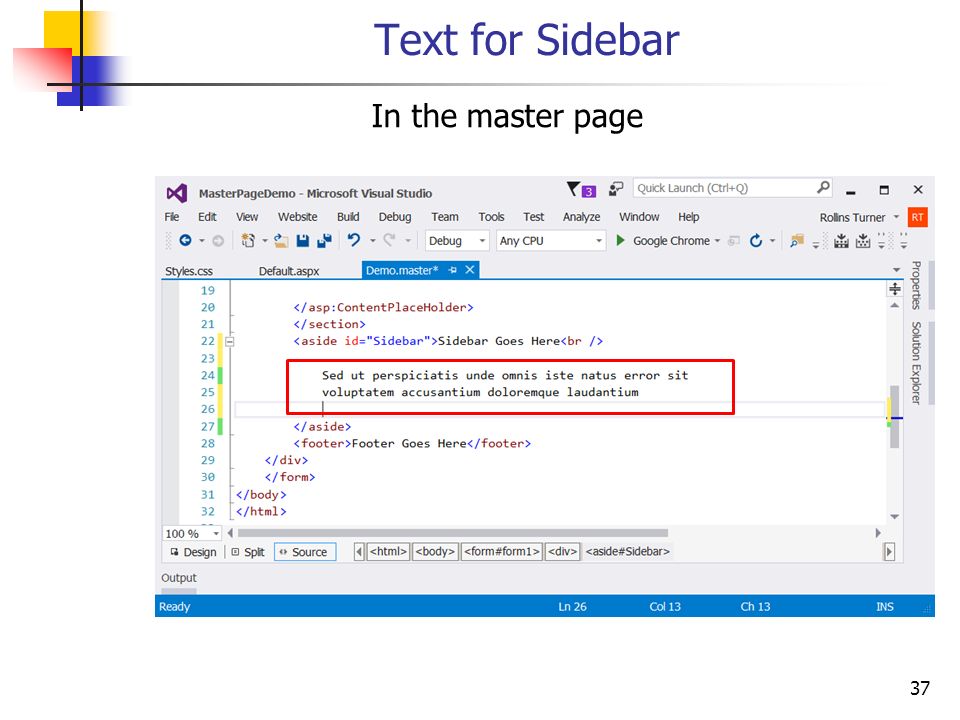Click the Refresh browser icon
Screen dimensions: 960x720
pyautogui.click(x=756, y=241)
